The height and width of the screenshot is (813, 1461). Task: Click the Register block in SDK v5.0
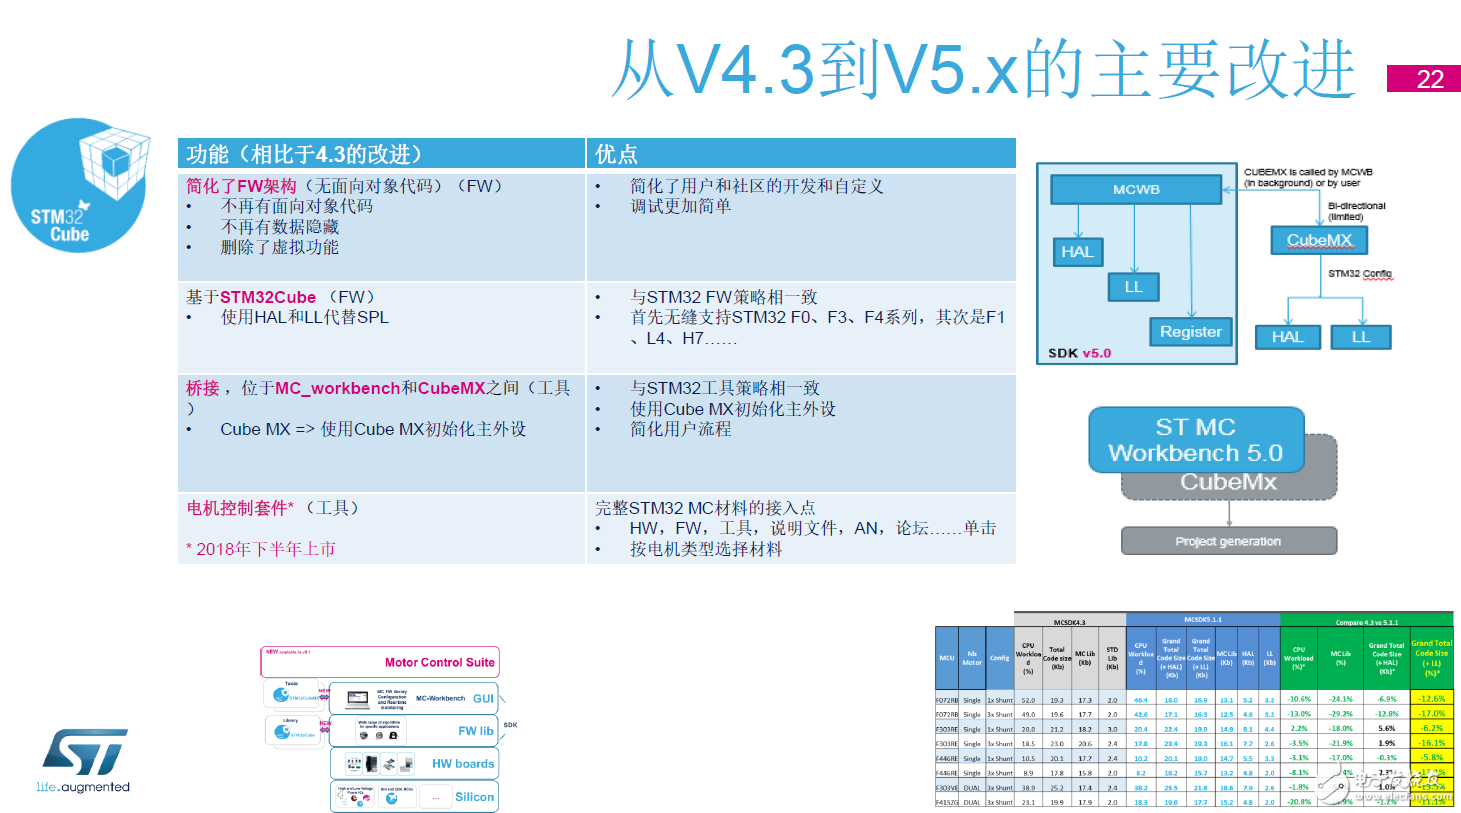click(x=1190, y=332)
